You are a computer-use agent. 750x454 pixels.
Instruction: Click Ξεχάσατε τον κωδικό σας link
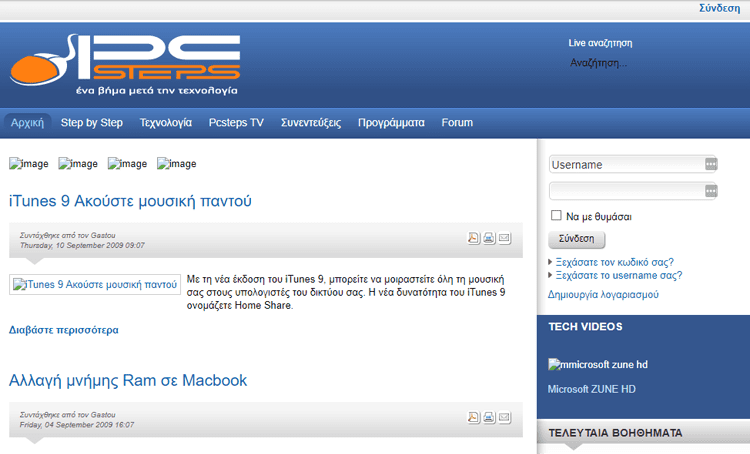tap(615, 262)
